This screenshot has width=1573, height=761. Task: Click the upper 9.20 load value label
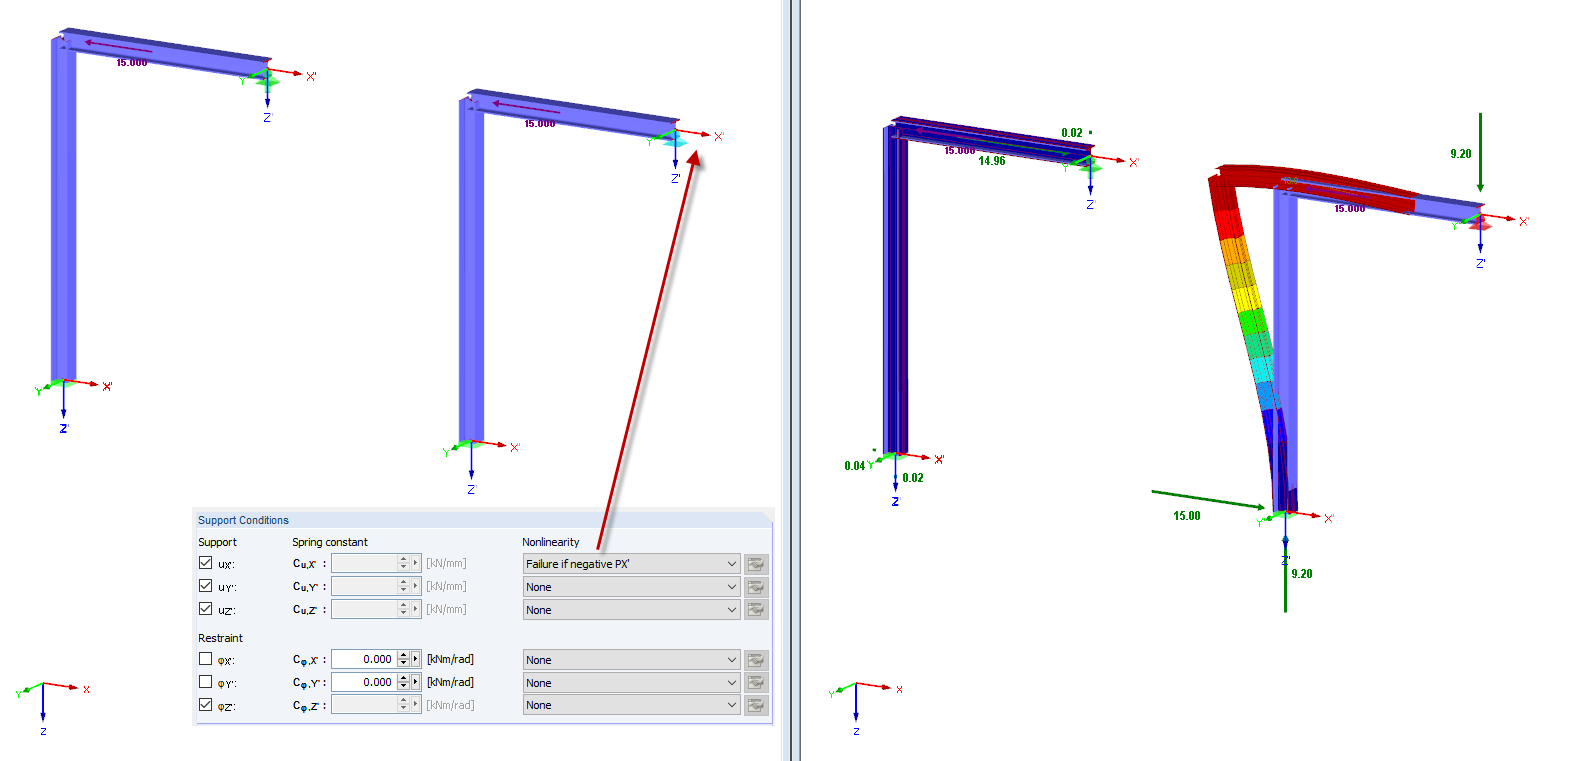point(1461,154)
